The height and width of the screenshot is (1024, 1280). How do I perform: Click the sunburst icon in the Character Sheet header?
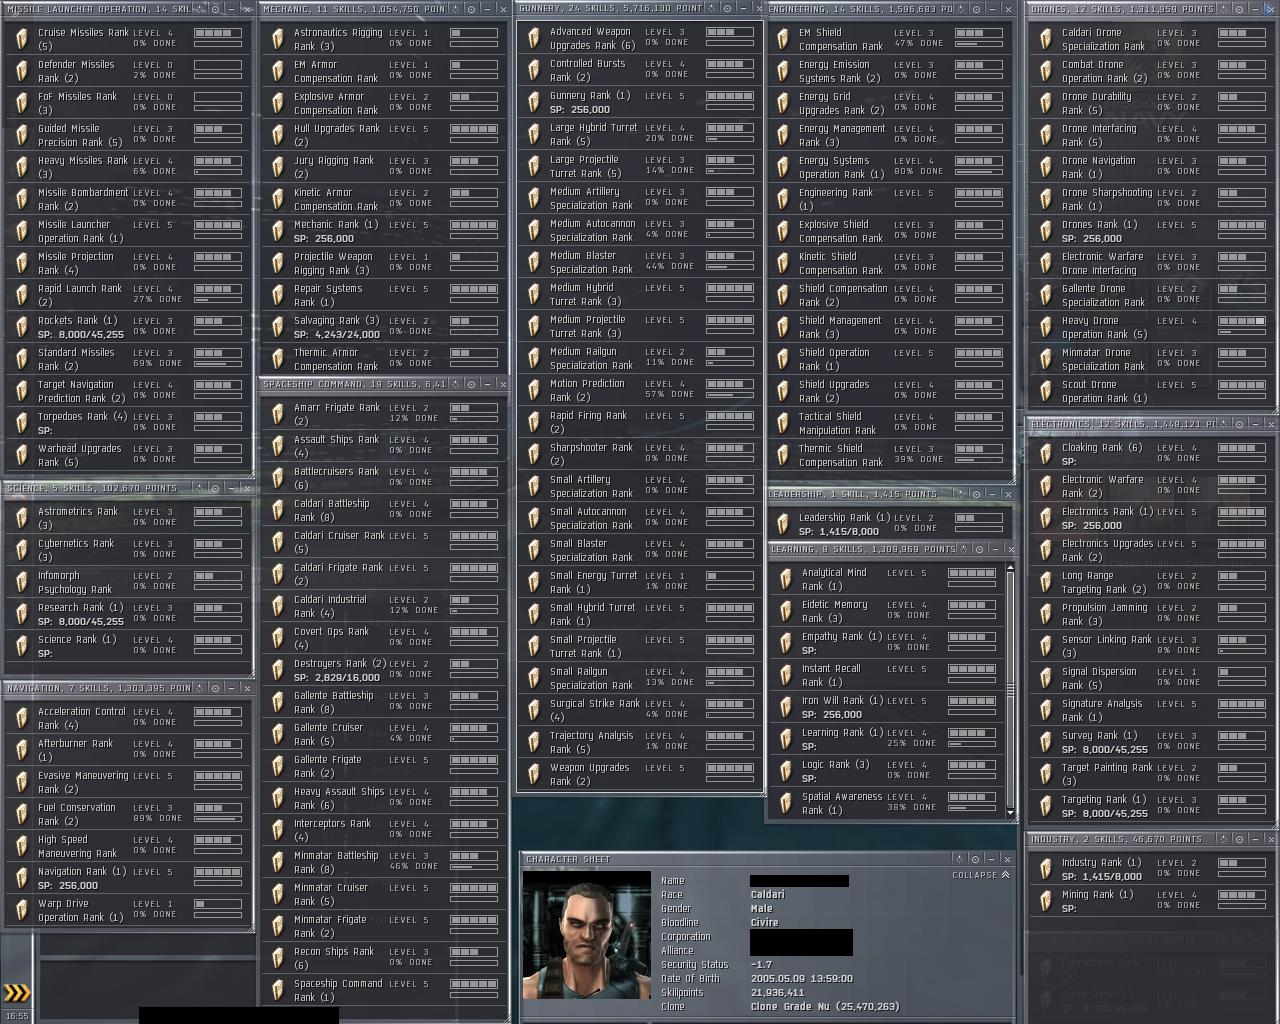pos(958,859)
